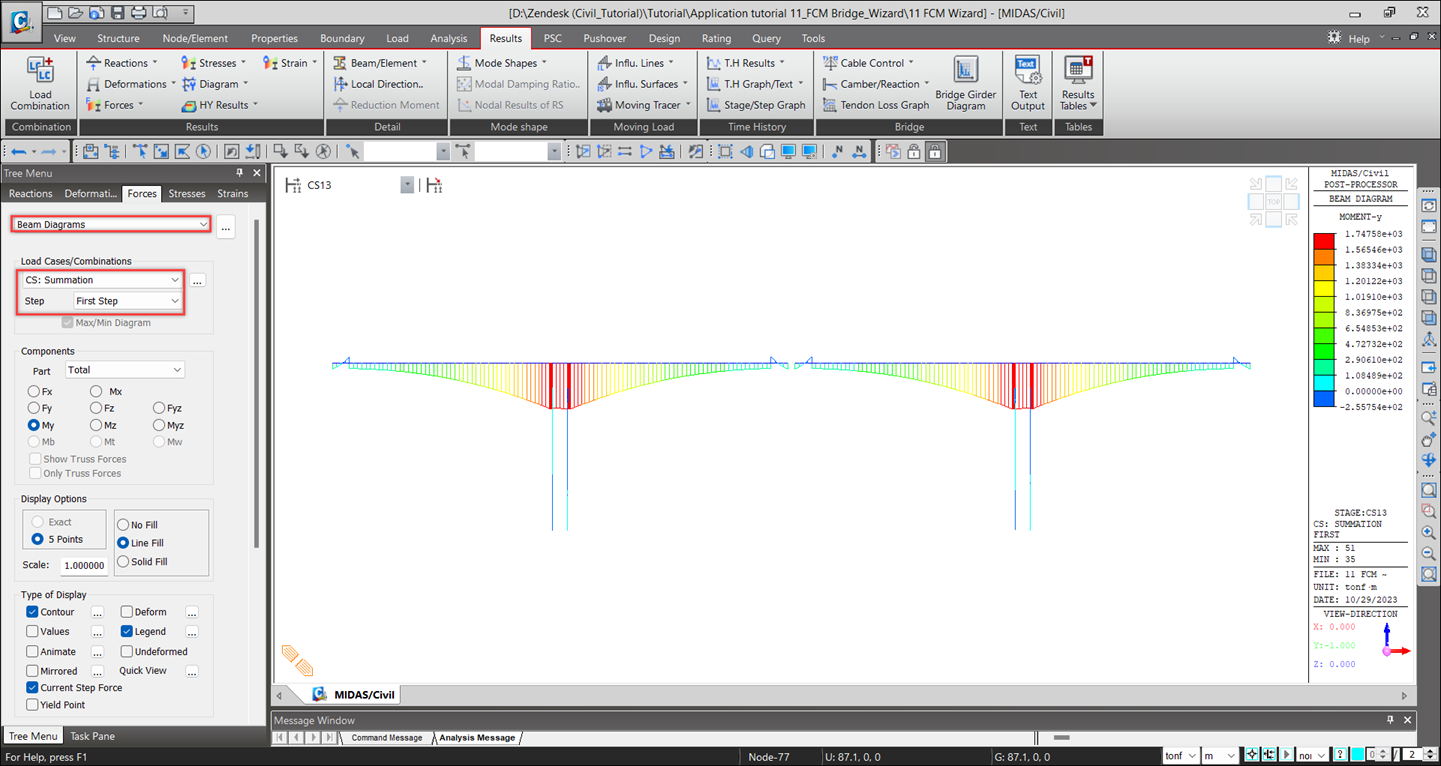Click the ellipsis button next to Beam Diagrams
The image size is (1441, 766).
click(x=226, y=226)
